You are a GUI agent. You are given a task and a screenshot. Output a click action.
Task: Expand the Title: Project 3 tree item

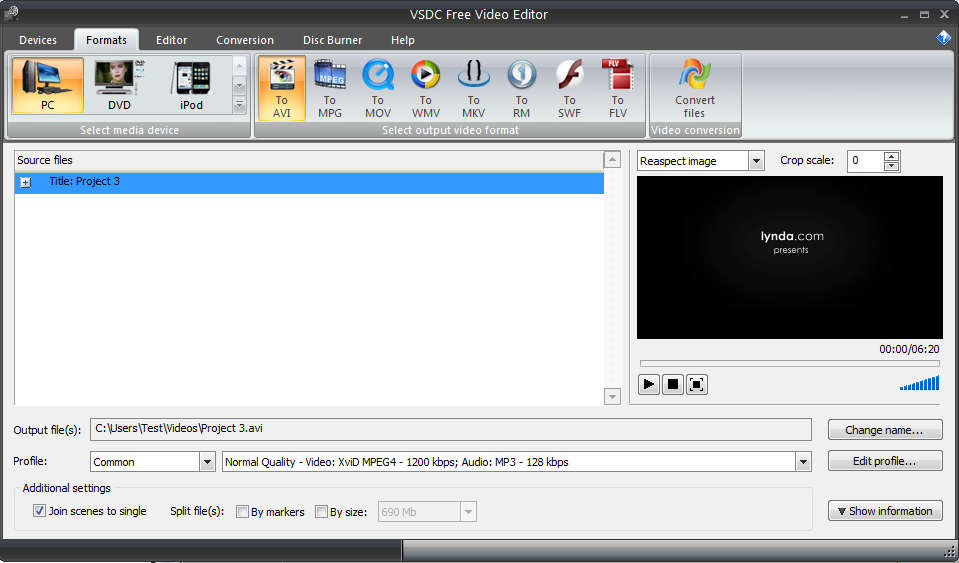[25, 182]
